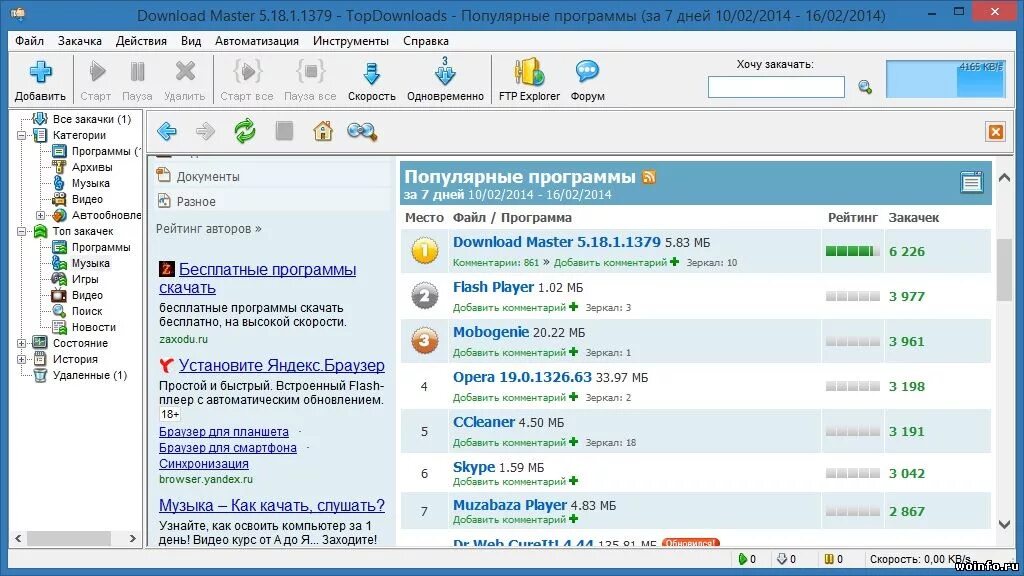This screenshot has width=1024, height=576.
Task: Open the Форум toolbar icon
Action: pos(587,80)
